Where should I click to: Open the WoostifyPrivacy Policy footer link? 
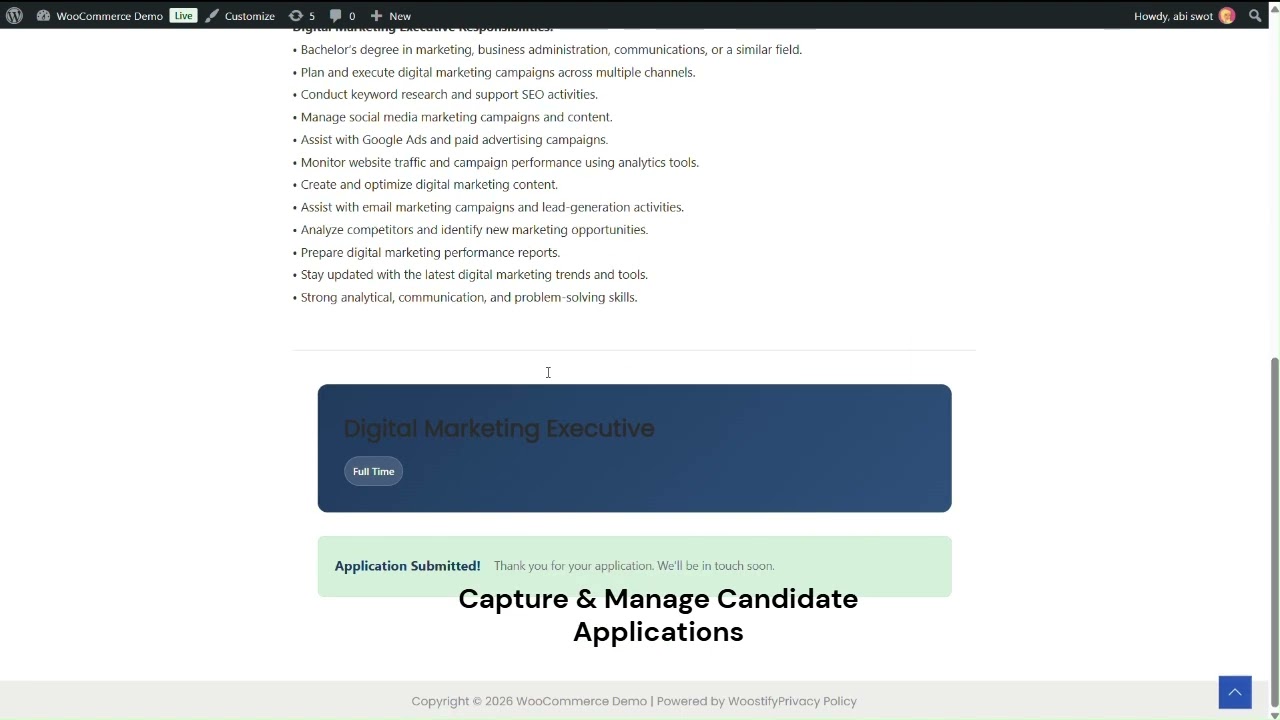pos(792,701)
